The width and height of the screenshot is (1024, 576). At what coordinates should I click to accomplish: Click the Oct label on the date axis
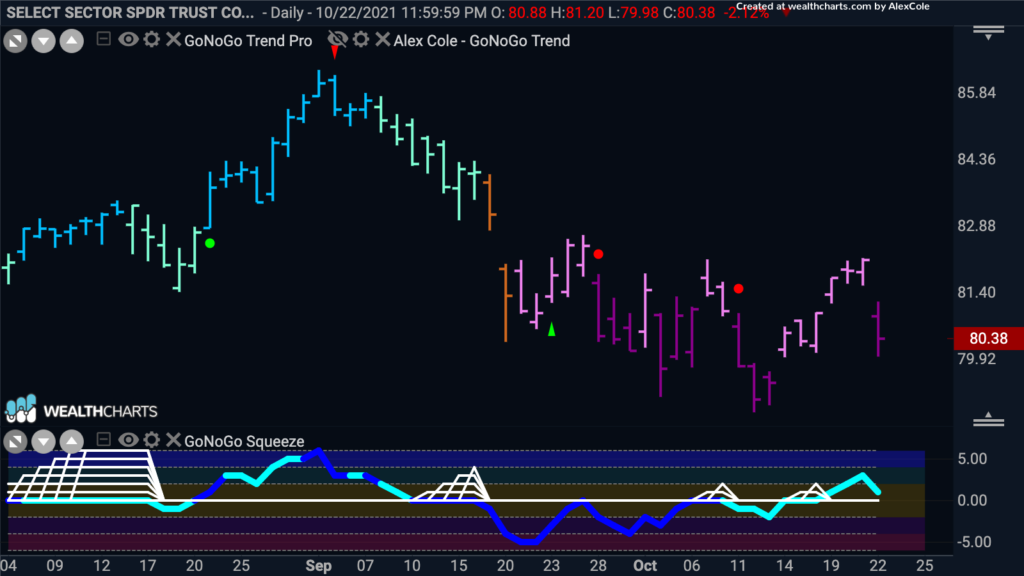(x=645, y=566)
